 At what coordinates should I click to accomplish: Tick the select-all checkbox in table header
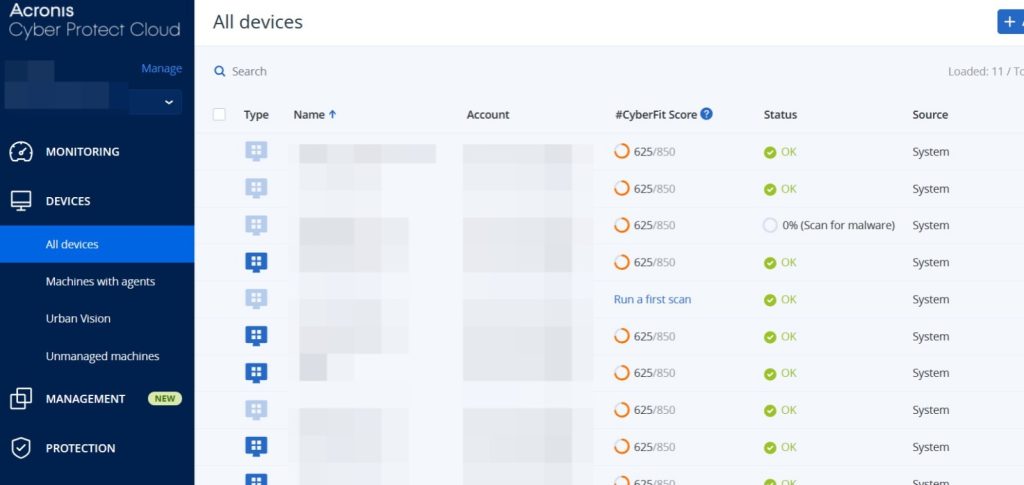click(x=219, y=114)
